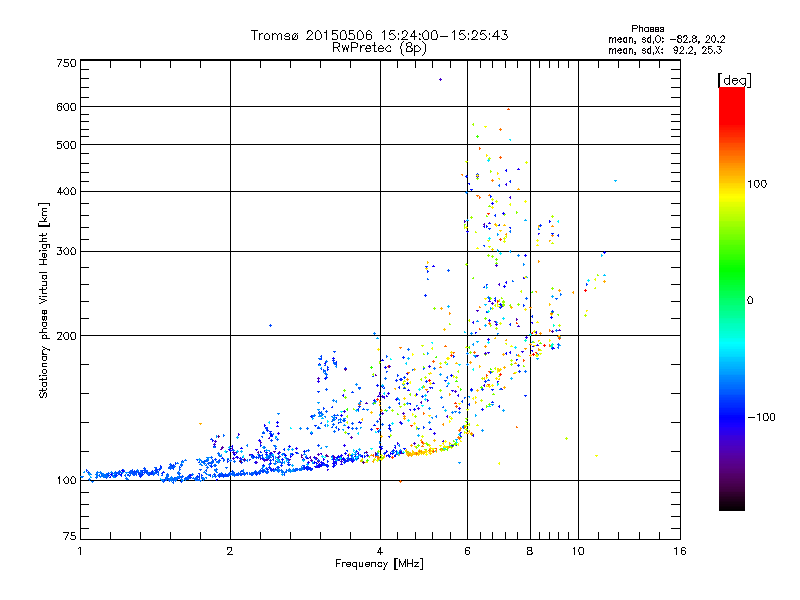Click the y-axis tick label '600'
Viewport: 800px width, 600px height.
(x=66, y=107)
